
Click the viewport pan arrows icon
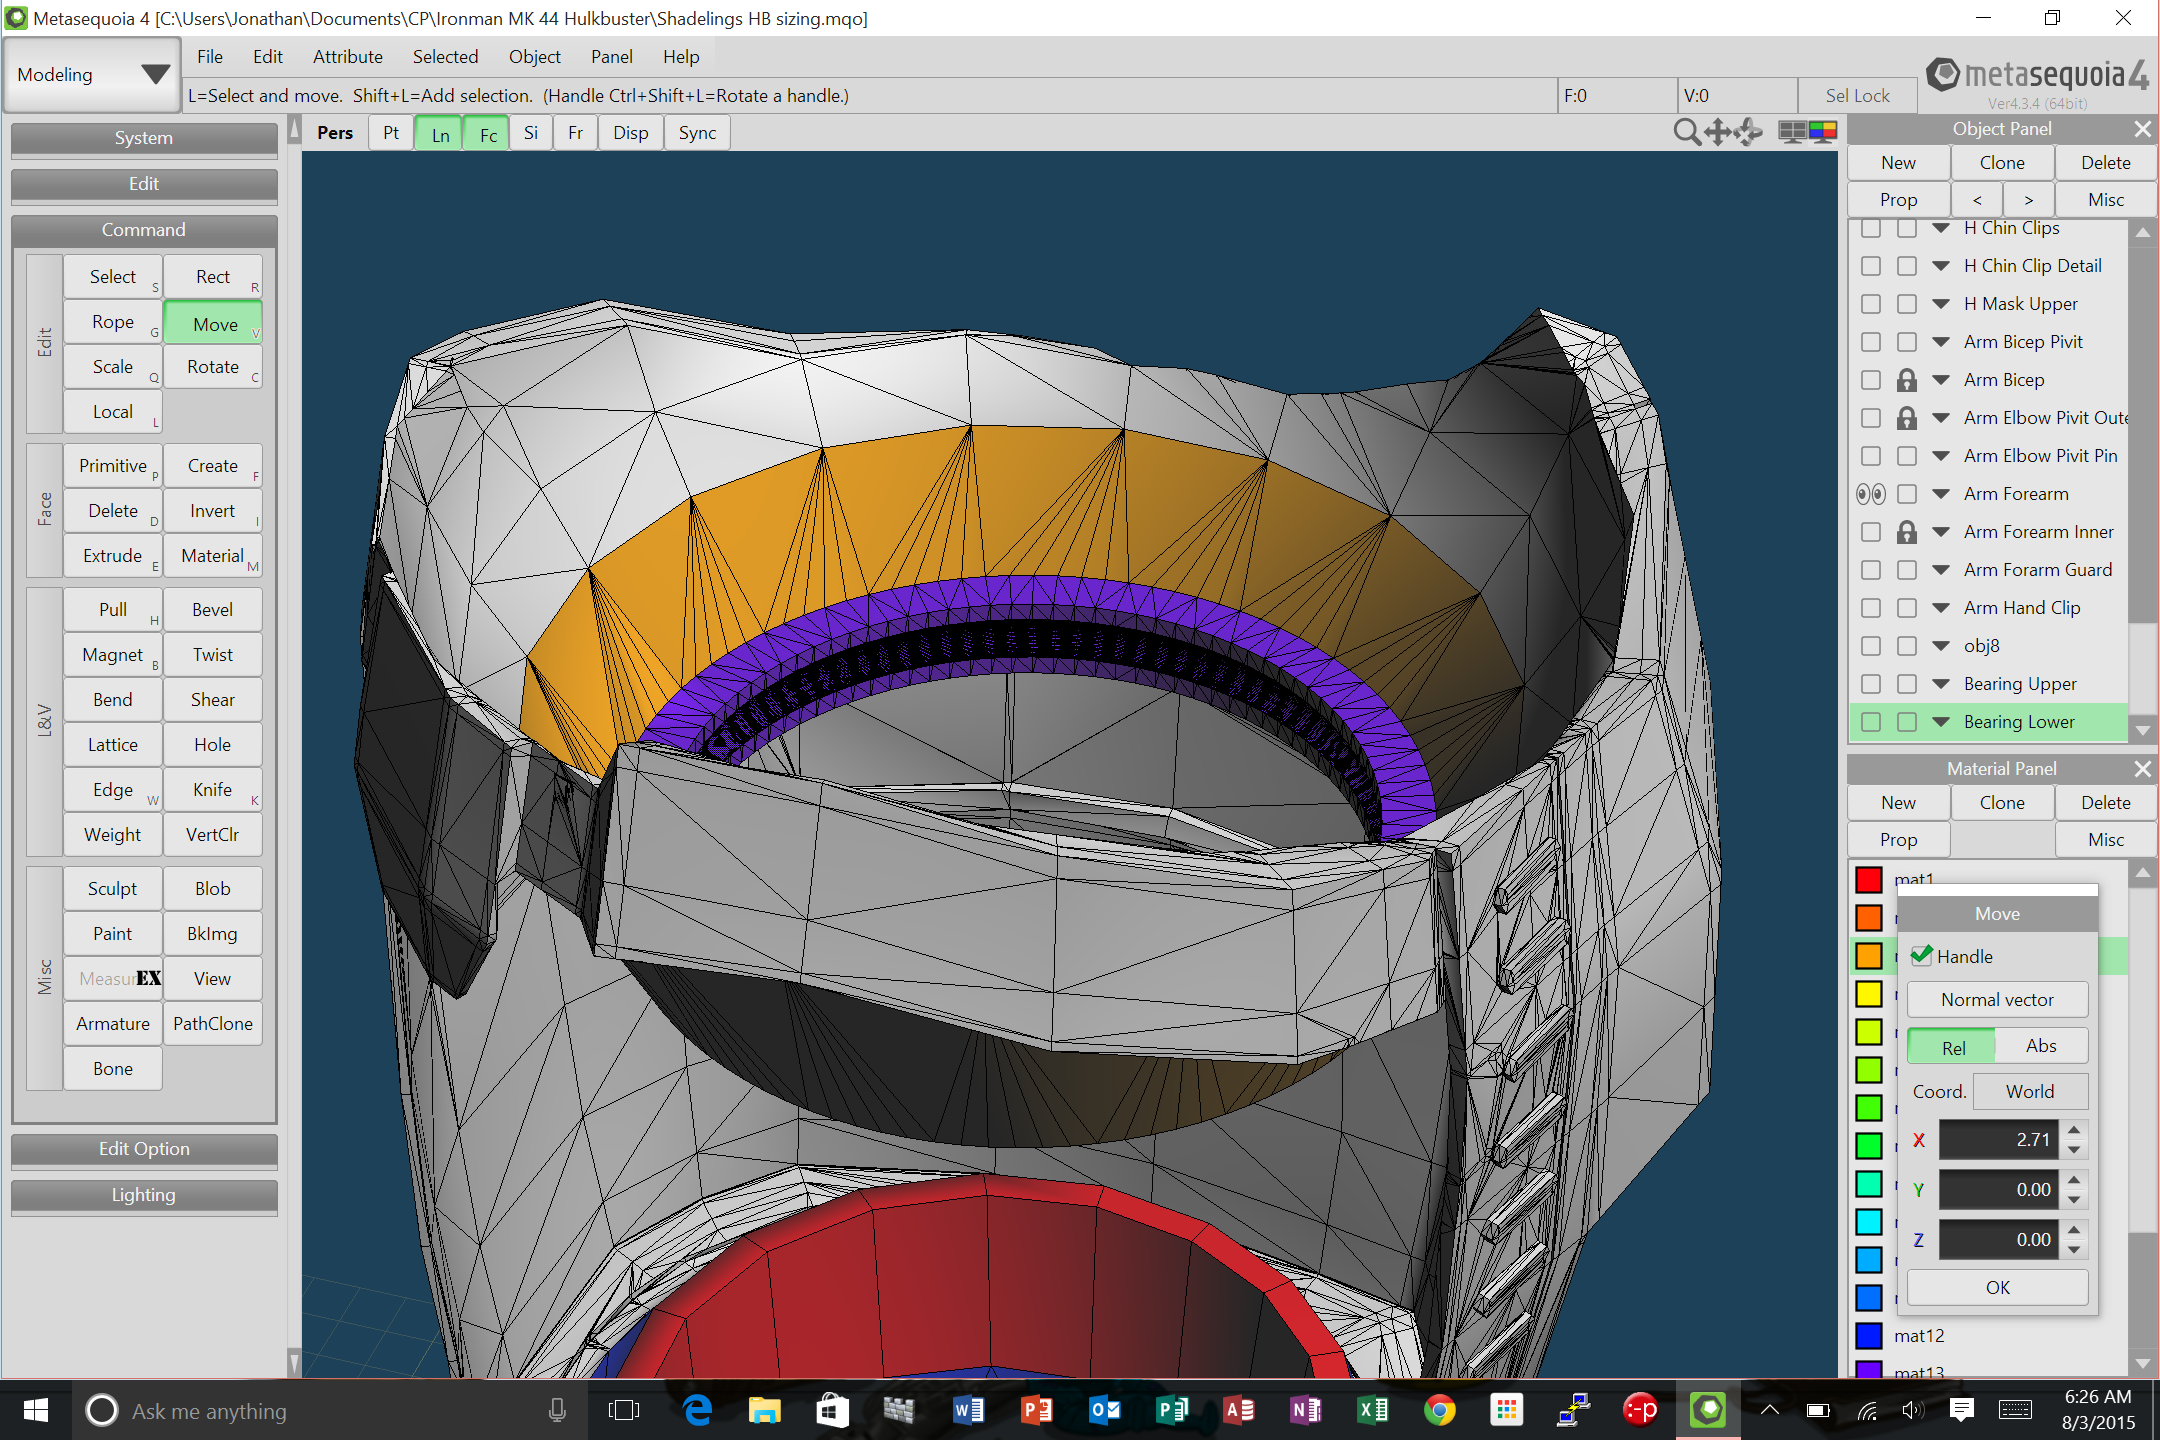pos(1718,132)
